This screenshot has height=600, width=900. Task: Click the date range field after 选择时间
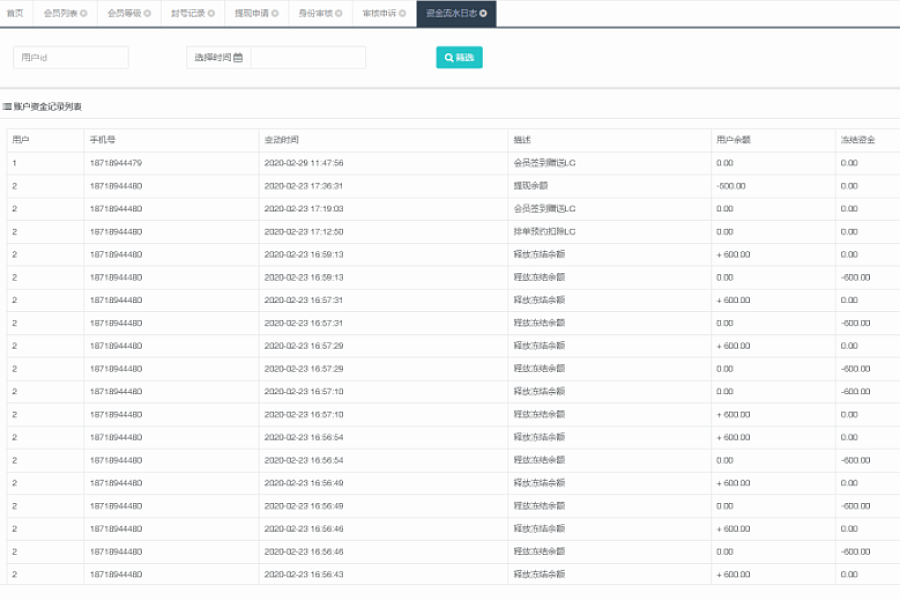308,57
